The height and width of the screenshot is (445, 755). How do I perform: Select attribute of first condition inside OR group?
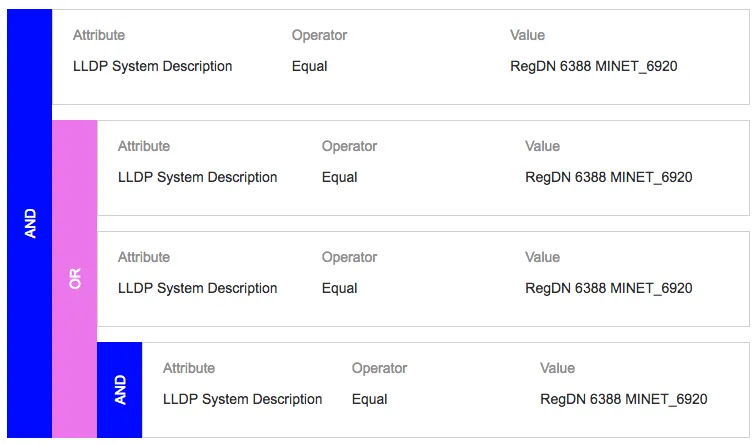point(197,177)
